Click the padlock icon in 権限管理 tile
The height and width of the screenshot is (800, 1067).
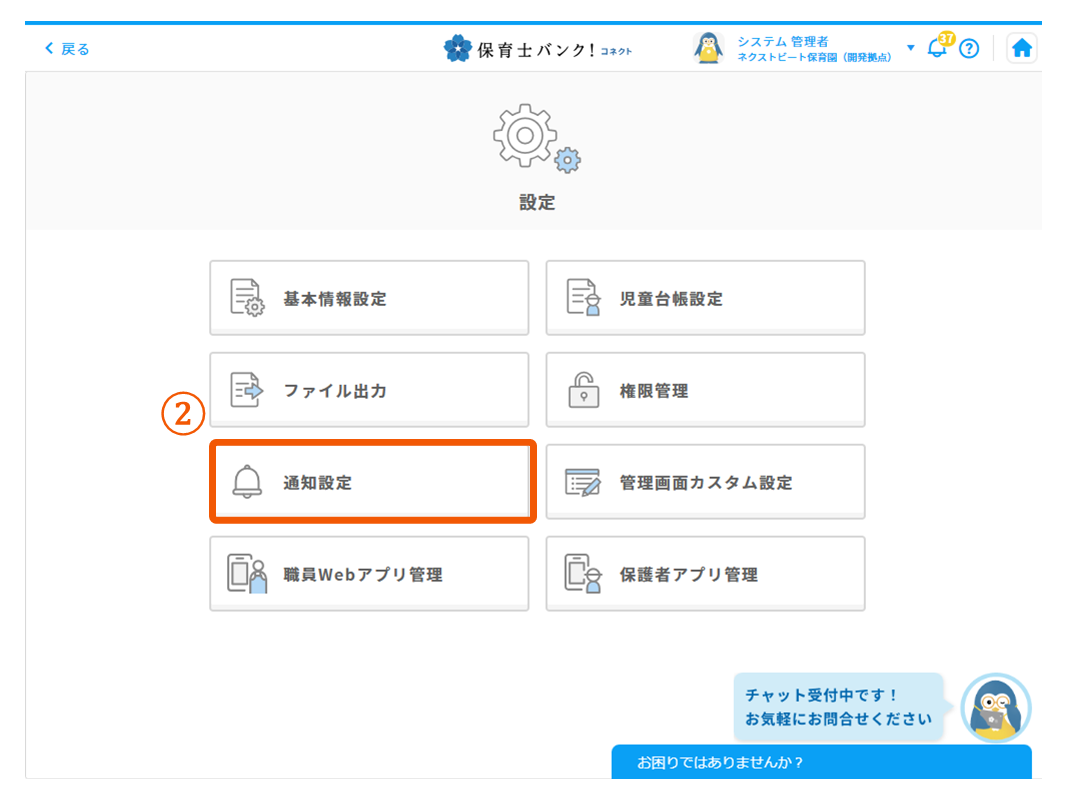pos(582,390)
